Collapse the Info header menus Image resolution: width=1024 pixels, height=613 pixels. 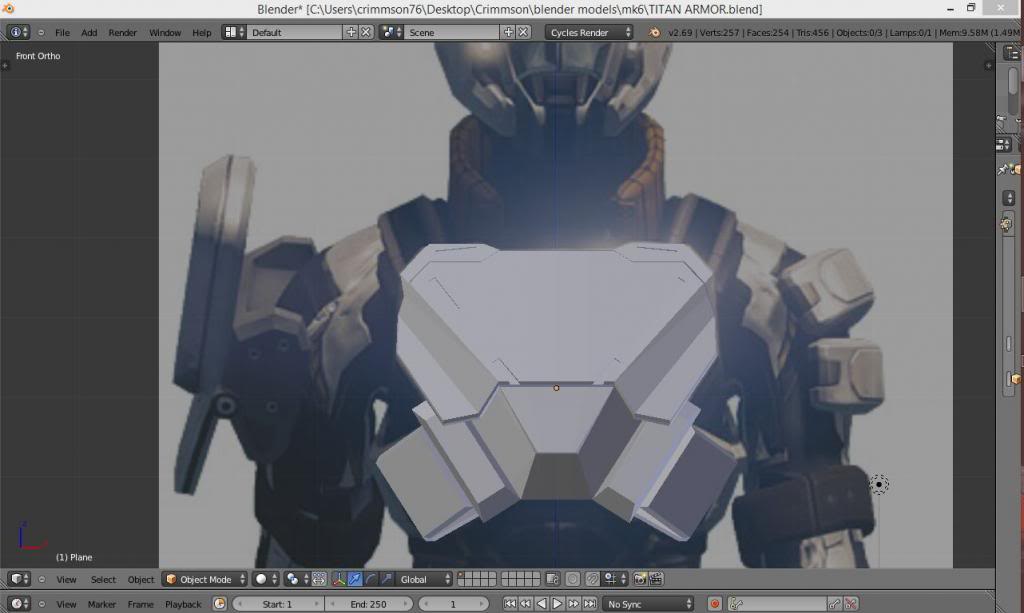click(x=41, y=32)
